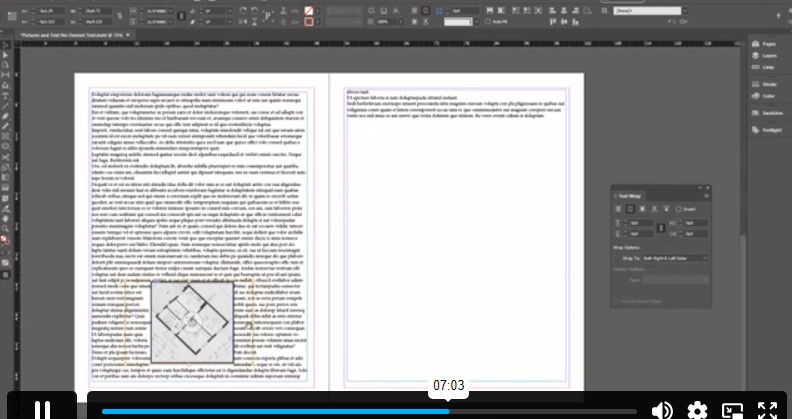The image size is (792, 419).
Task: Select the Direct Selection tool
Action: pos(6,55)
